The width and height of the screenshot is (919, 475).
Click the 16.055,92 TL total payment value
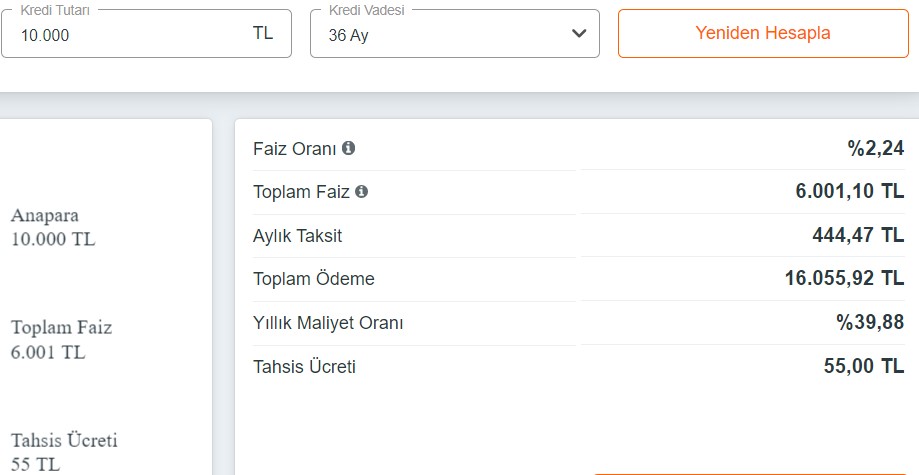[x=844, y=278]
